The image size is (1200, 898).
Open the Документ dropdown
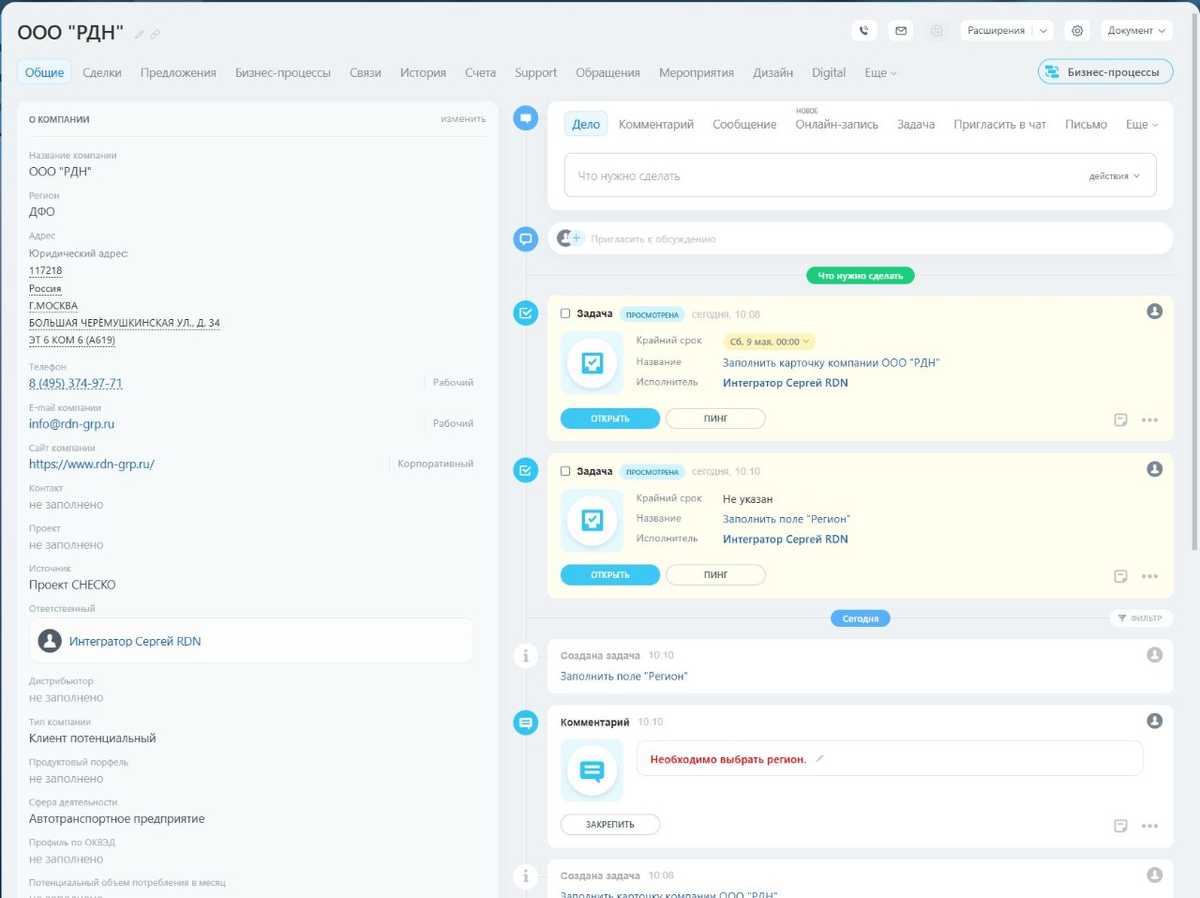pos(1136,31)
